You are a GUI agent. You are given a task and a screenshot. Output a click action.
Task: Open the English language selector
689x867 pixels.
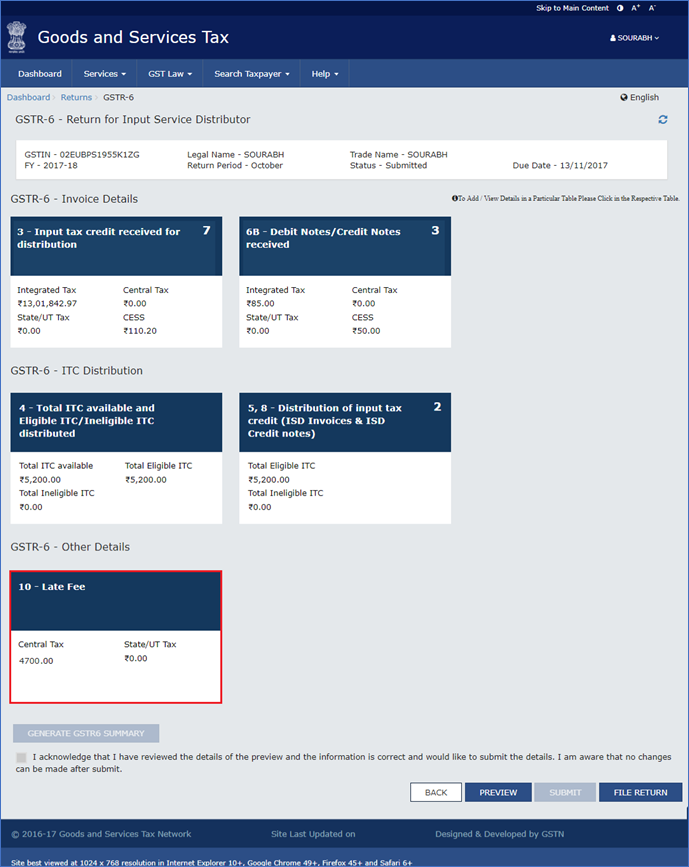639,97
